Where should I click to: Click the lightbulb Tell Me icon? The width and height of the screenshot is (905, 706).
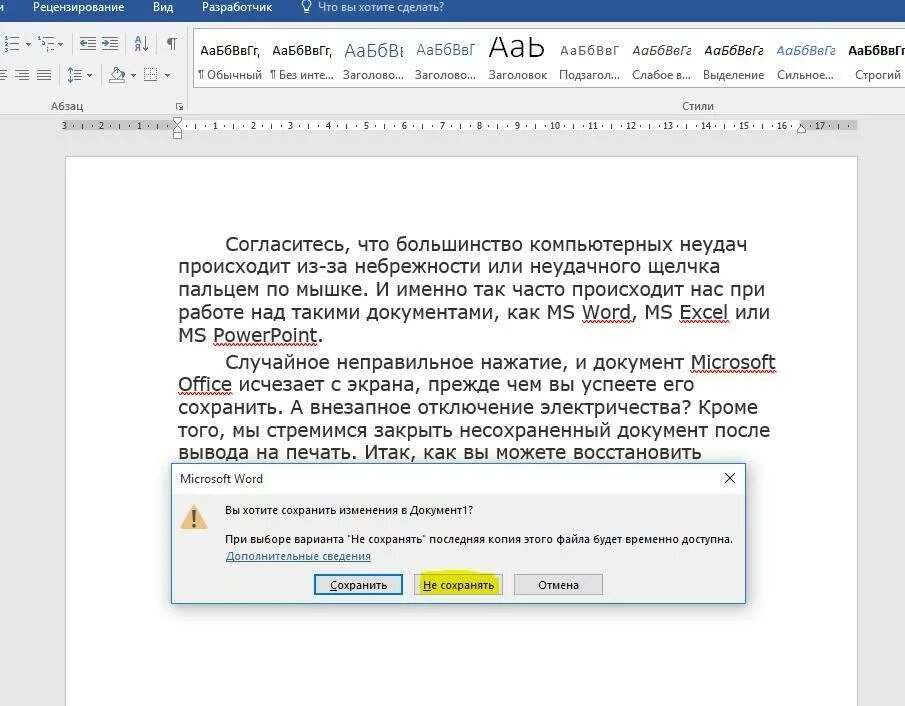[306, 7]
